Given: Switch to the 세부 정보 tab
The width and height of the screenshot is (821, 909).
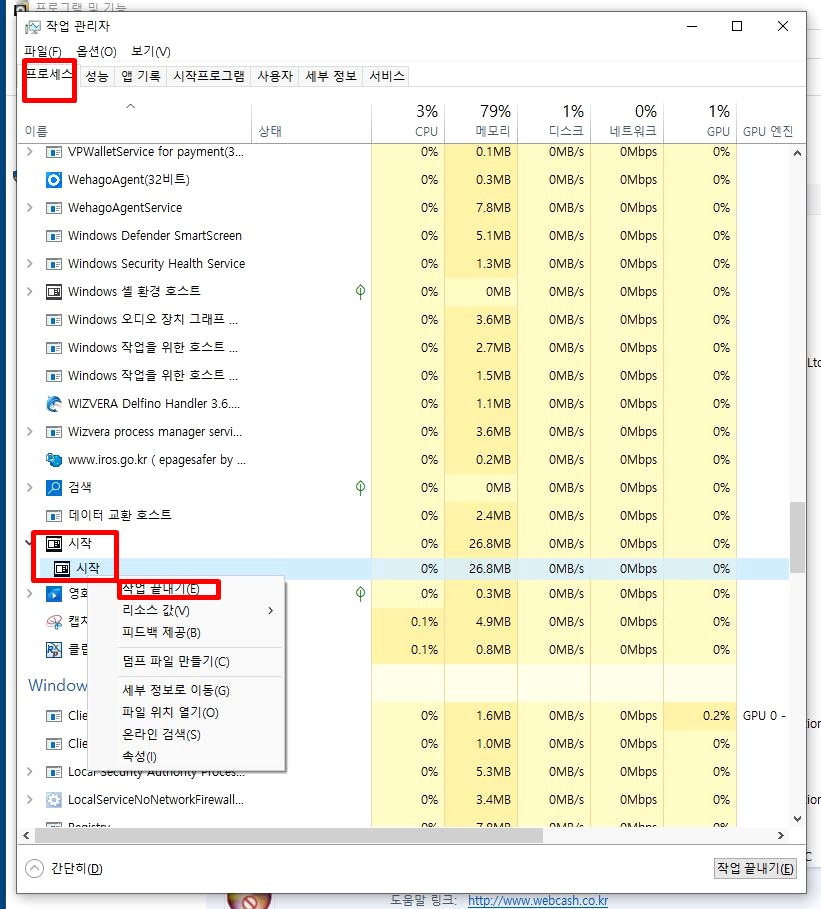Looking at the screenshot, I should (330, 76).
